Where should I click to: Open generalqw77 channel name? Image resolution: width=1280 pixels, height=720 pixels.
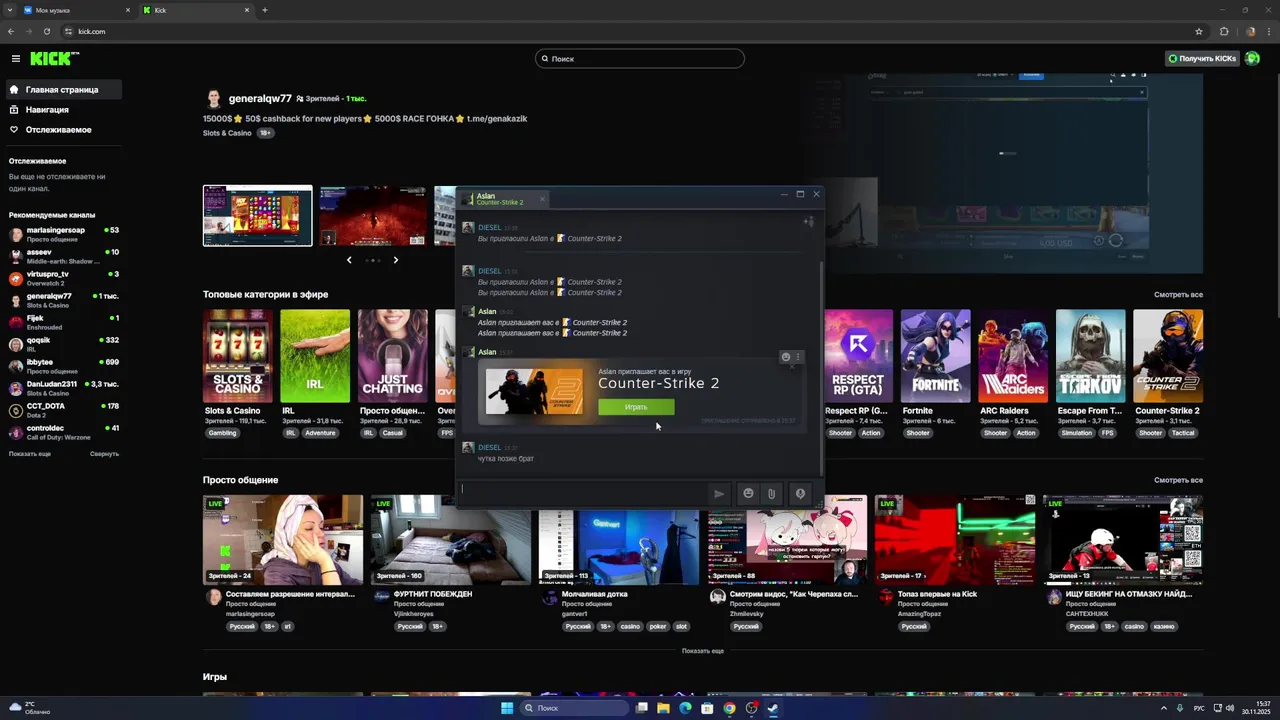tap(260, 99)
